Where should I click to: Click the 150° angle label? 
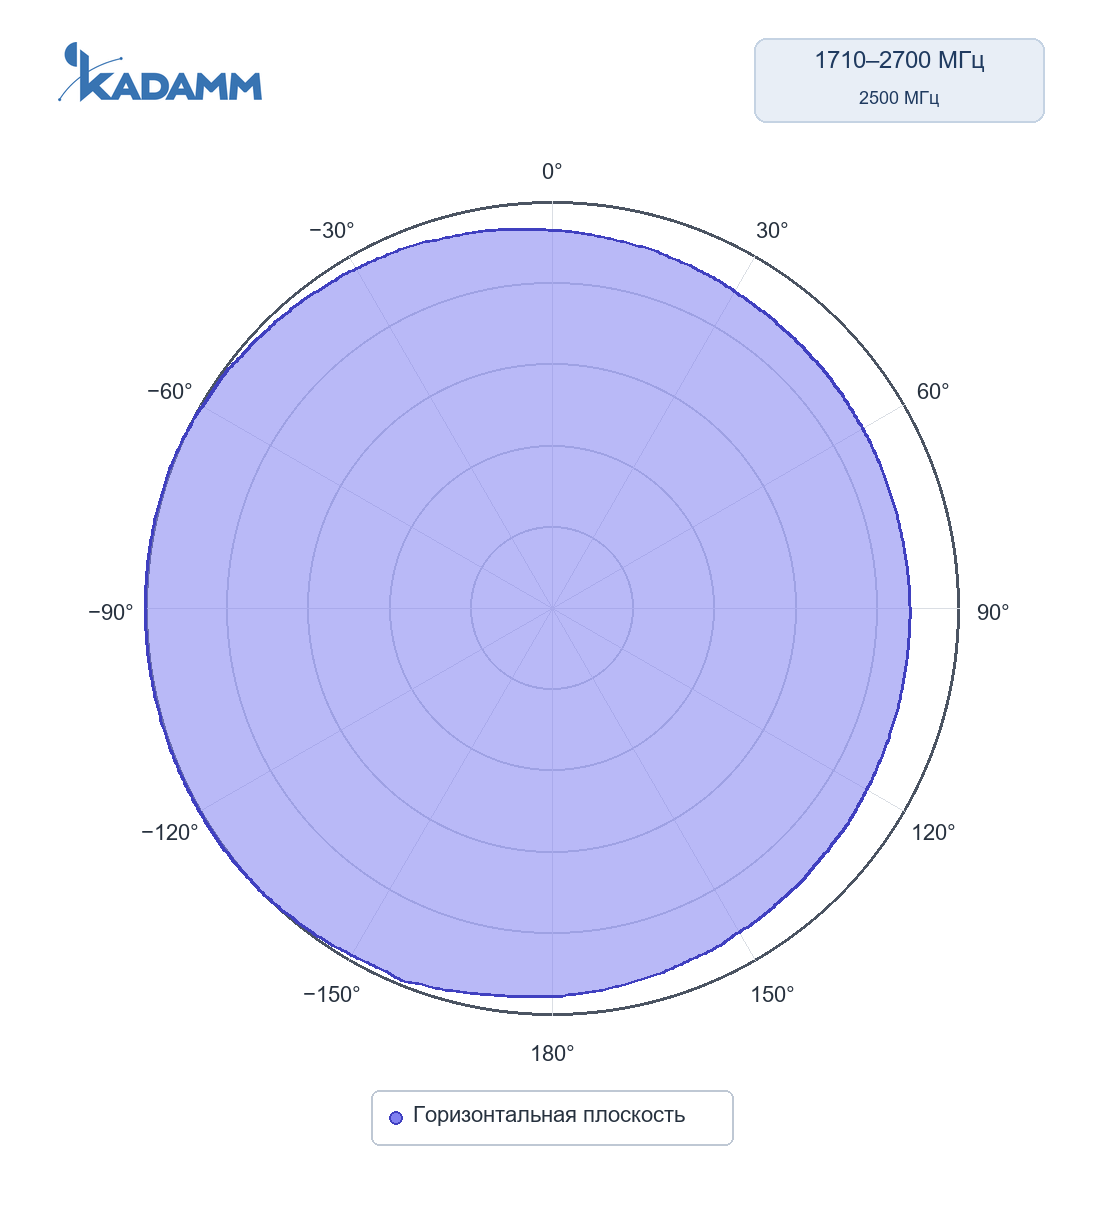click(772, 995)
